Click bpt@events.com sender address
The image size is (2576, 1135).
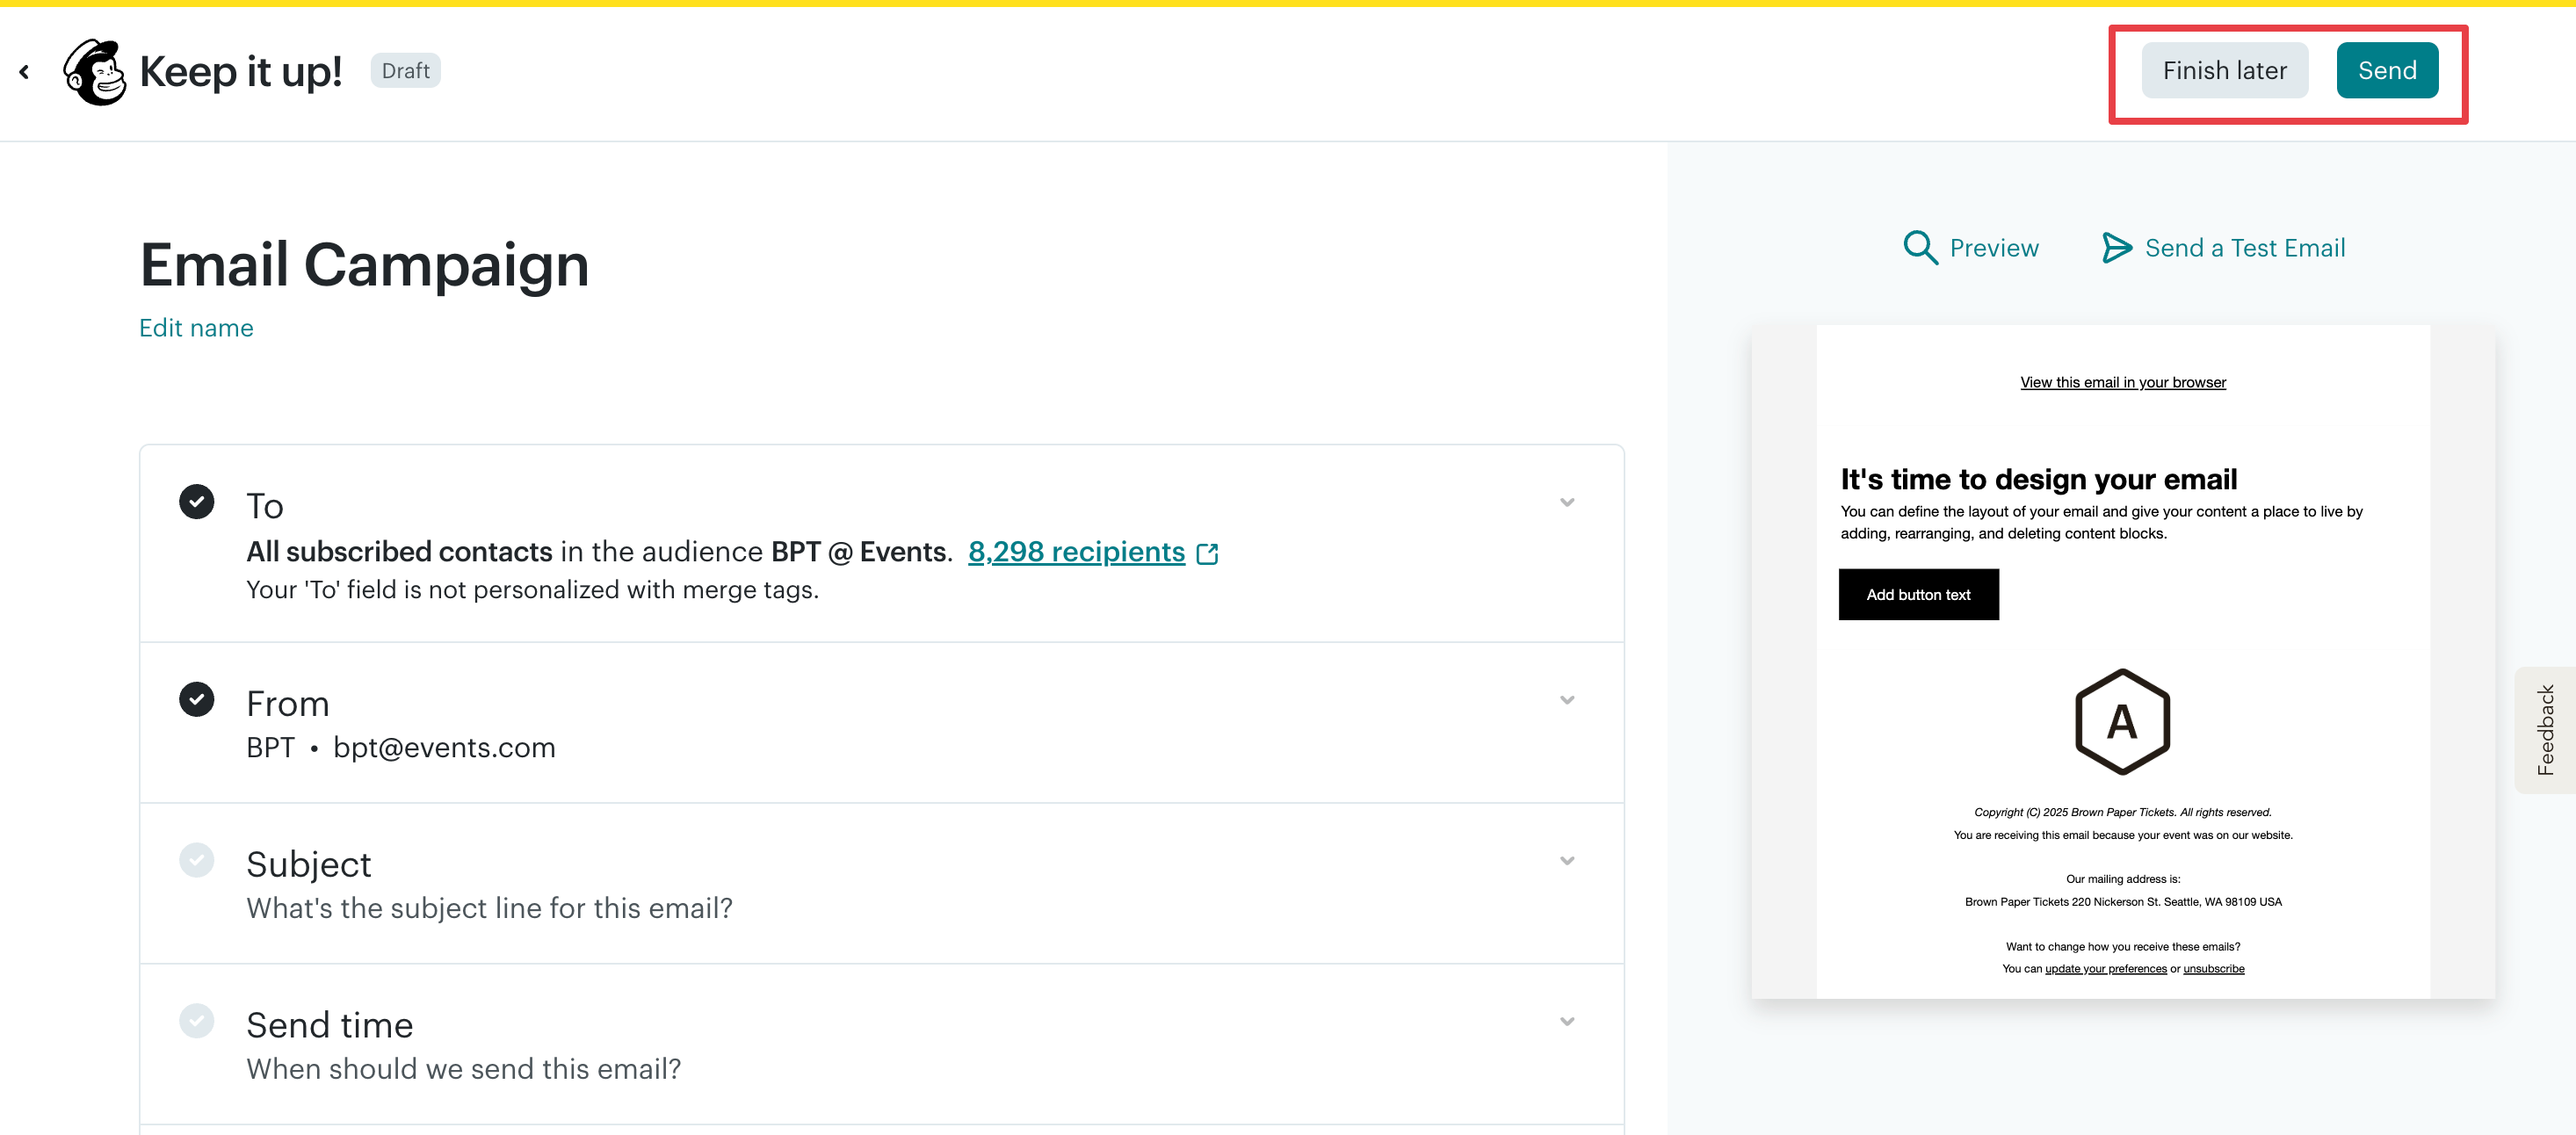coord(444,748)
